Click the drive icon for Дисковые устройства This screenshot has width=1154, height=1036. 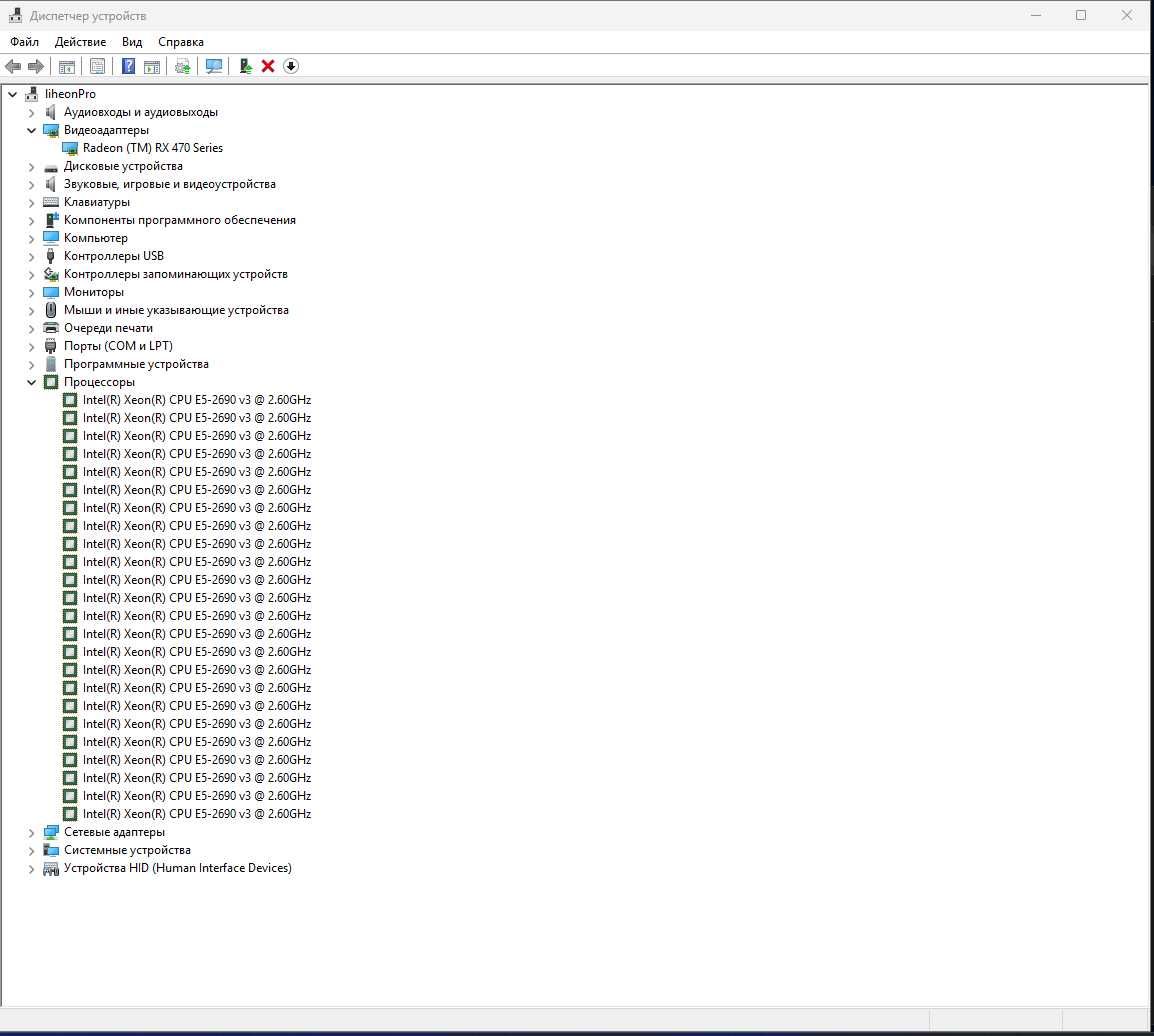tap(51, 166)
